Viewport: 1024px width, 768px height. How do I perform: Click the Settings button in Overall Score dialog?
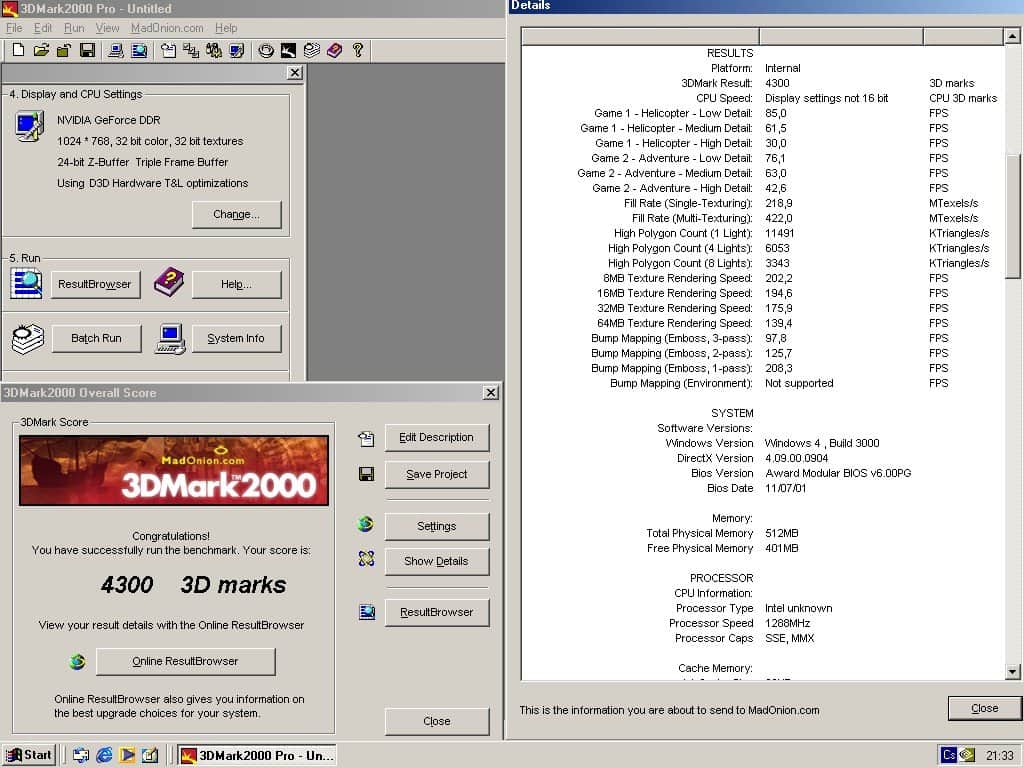tap(436, 526)
